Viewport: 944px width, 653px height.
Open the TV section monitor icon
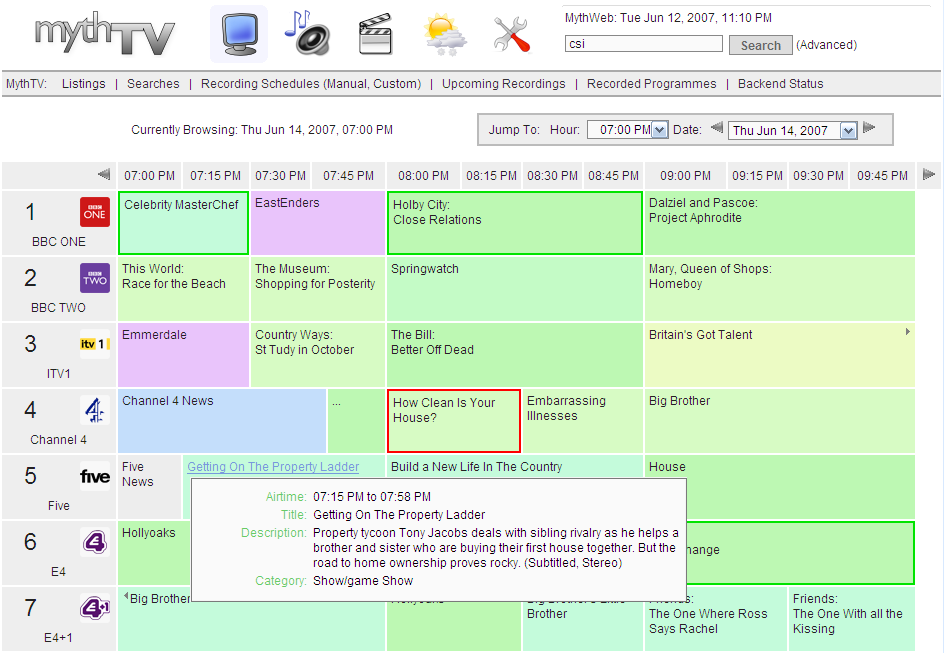tap(239, 34)
